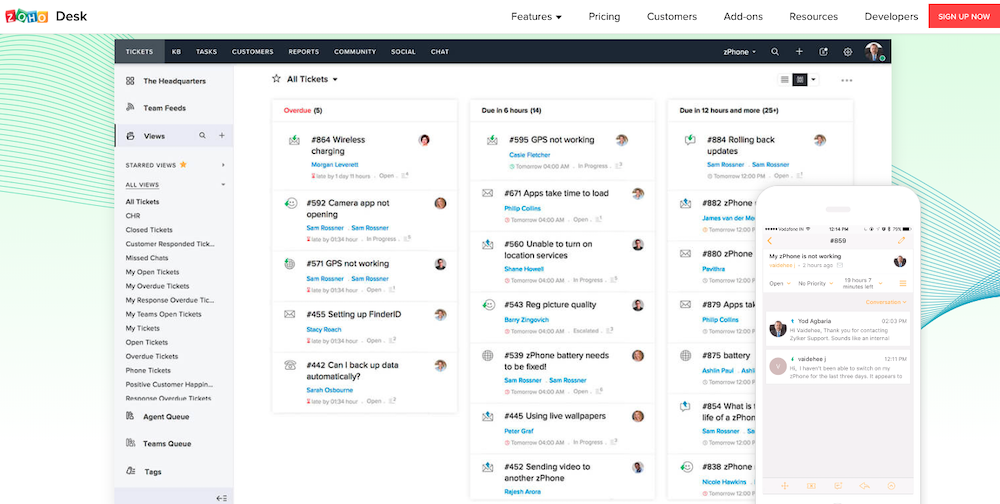Screen dimensions: 1000x504
Task: Tap the reply-all arrow in phone bottom bar
Action: tap(865, 485)
